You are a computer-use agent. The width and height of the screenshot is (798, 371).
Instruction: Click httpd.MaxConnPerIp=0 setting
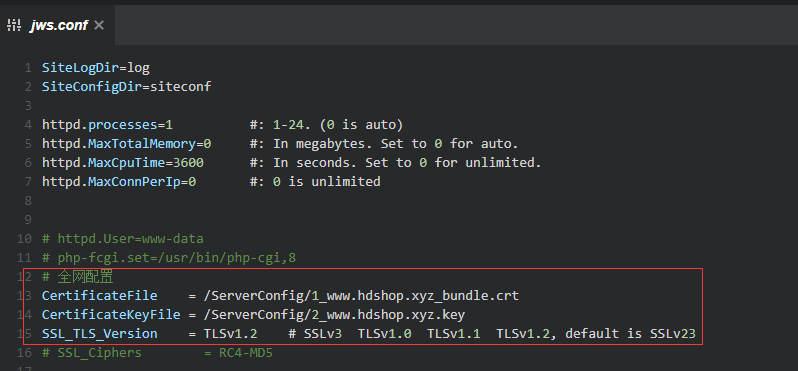pos(119,181)
